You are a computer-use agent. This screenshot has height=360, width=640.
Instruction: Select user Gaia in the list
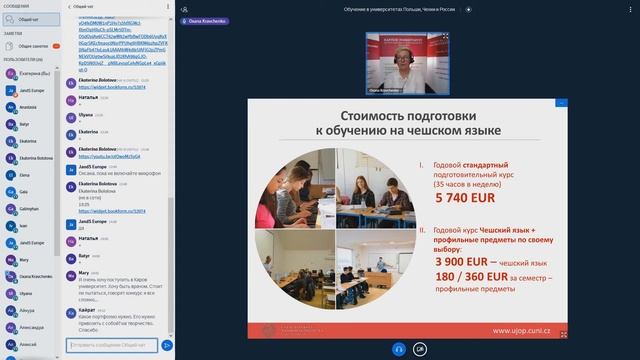pos(29,192)
